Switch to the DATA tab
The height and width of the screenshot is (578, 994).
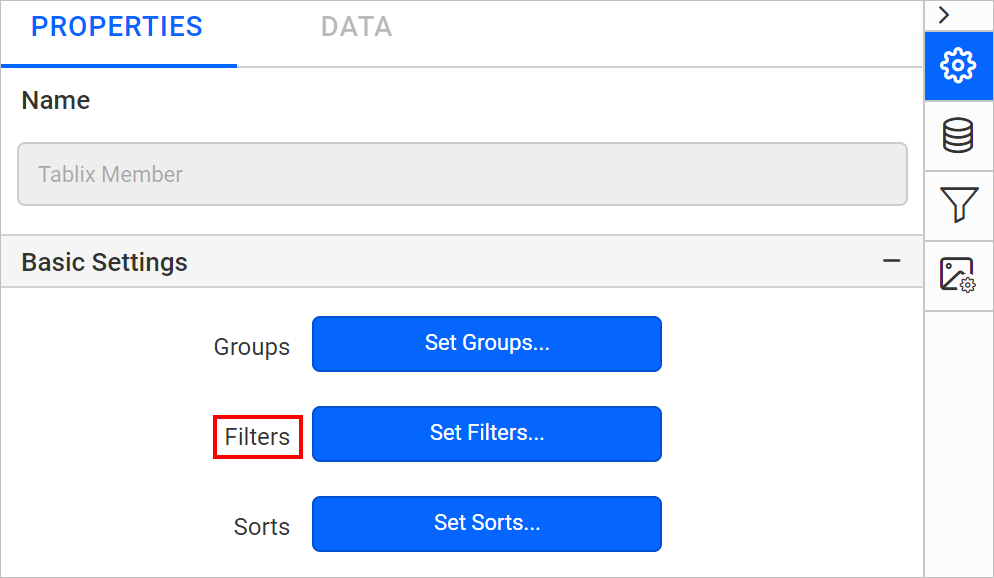(356, 27)
